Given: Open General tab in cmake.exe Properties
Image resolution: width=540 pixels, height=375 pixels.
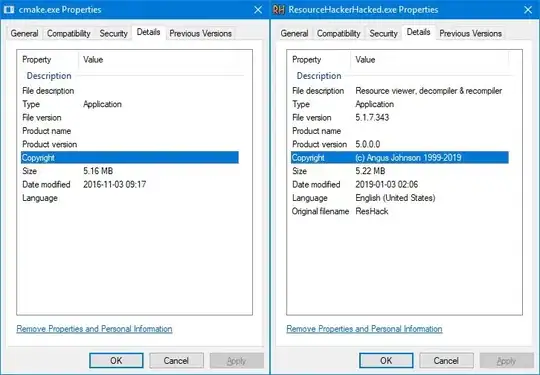Looking at the screenshot, I should [x=24, y=33].
